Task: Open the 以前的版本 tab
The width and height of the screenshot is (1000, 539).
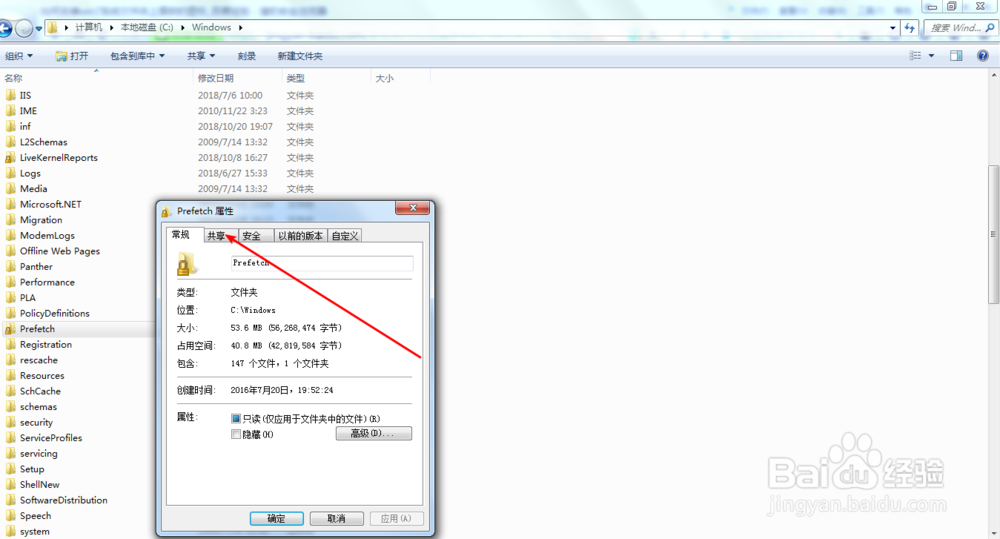Action: [x=300, y=236]
